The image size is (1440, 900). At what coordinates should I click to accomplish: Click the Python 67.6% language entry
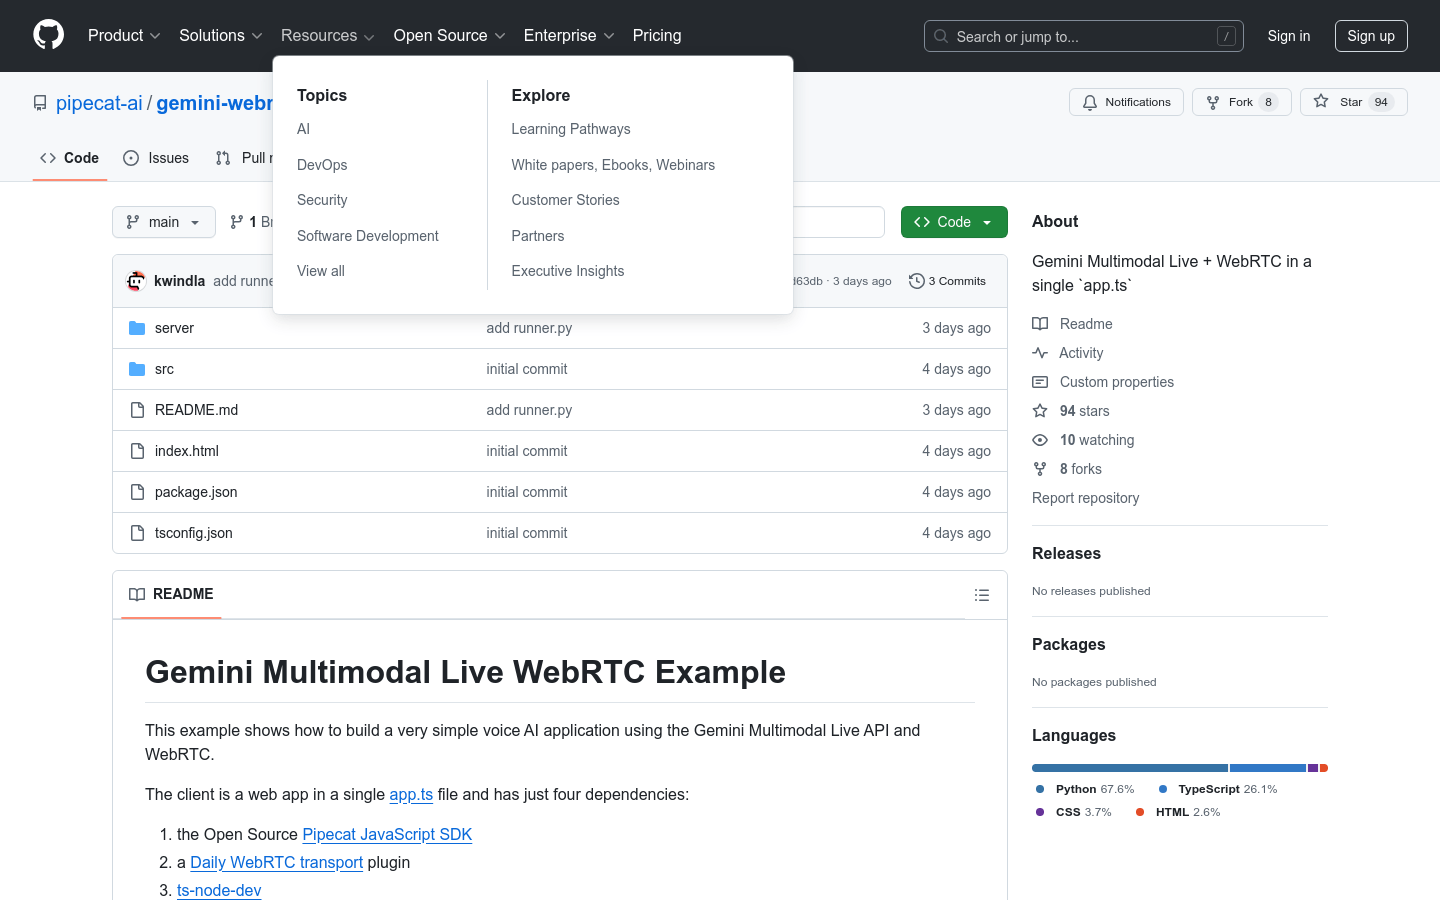(1085, 789)
